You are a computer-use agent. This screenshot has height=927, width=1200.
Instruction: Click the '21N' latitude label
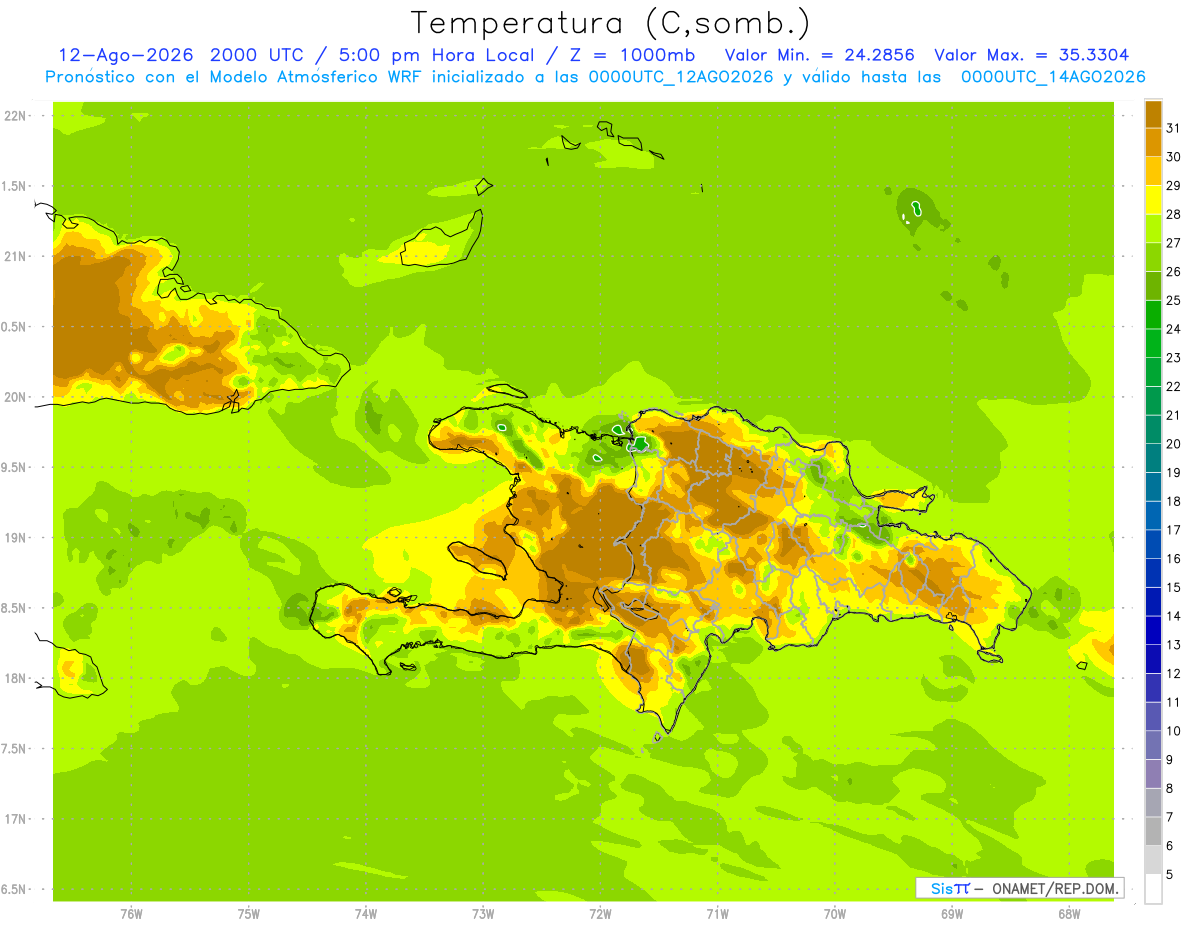tap(16, 257)
